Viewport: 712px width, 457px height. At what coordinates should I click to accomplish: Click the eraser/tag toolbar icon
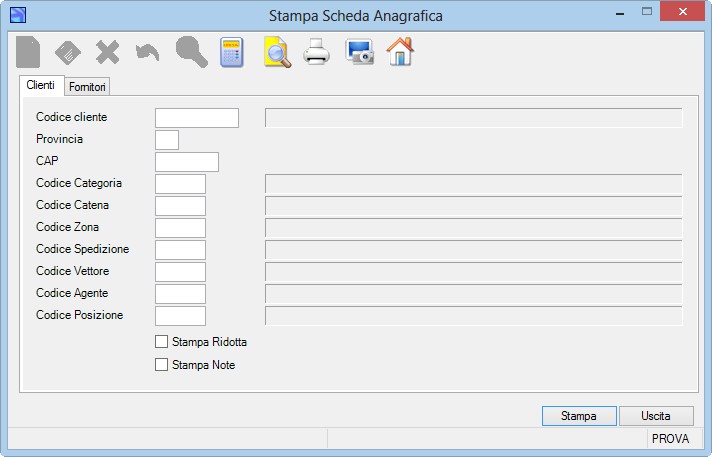tap(68, 52)
